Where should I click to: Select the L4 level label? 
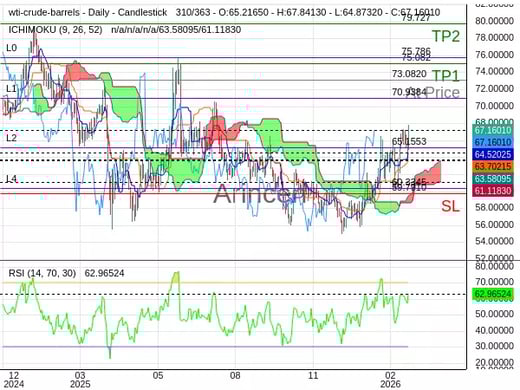(x=11, y=179)
